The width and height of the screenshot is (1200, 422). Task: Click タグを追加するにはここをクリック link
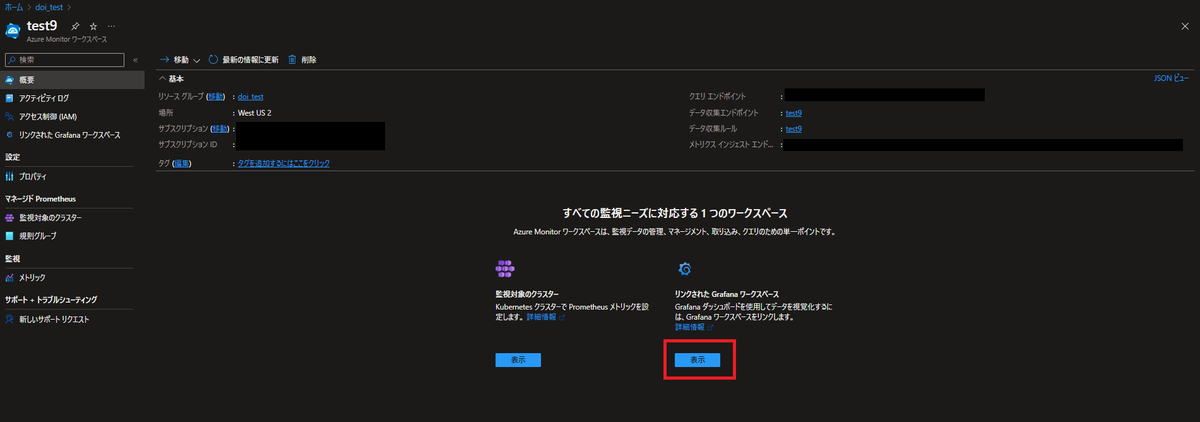pyautogui.click(x=283, y=162)
